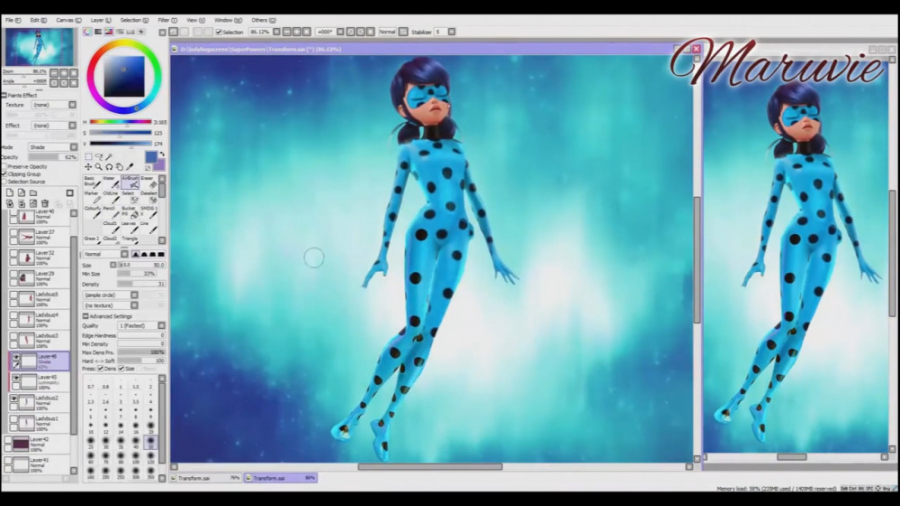900x506 pixels.
Task: Select the rectangular selection tool
Action: (88, 157)
